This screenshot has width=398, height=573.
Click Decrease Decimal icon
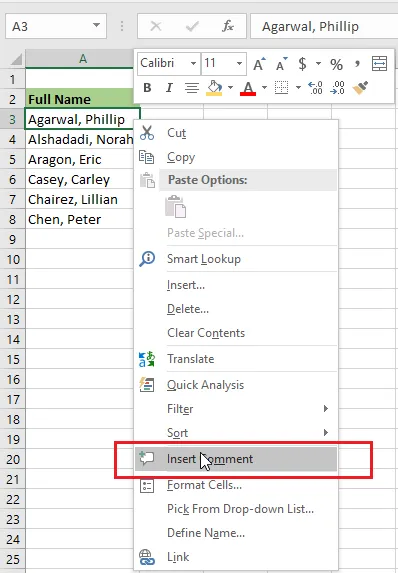[337, 88]
